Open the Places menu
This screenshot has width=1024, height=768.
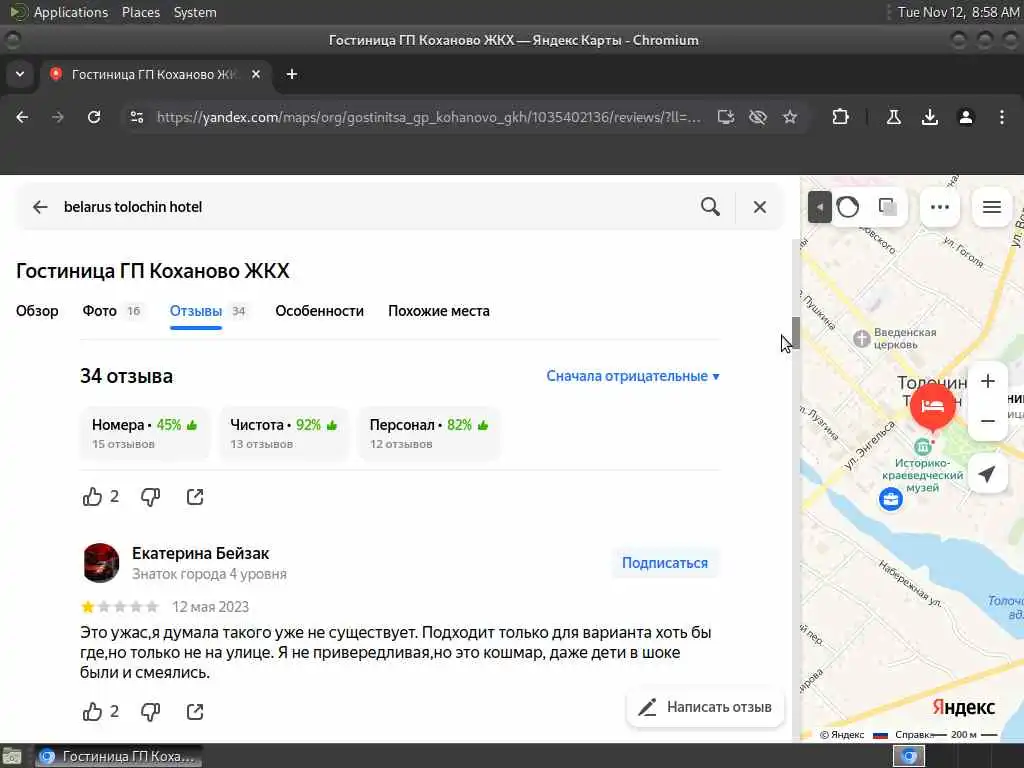pyautogui.click(x=140, y=12)
